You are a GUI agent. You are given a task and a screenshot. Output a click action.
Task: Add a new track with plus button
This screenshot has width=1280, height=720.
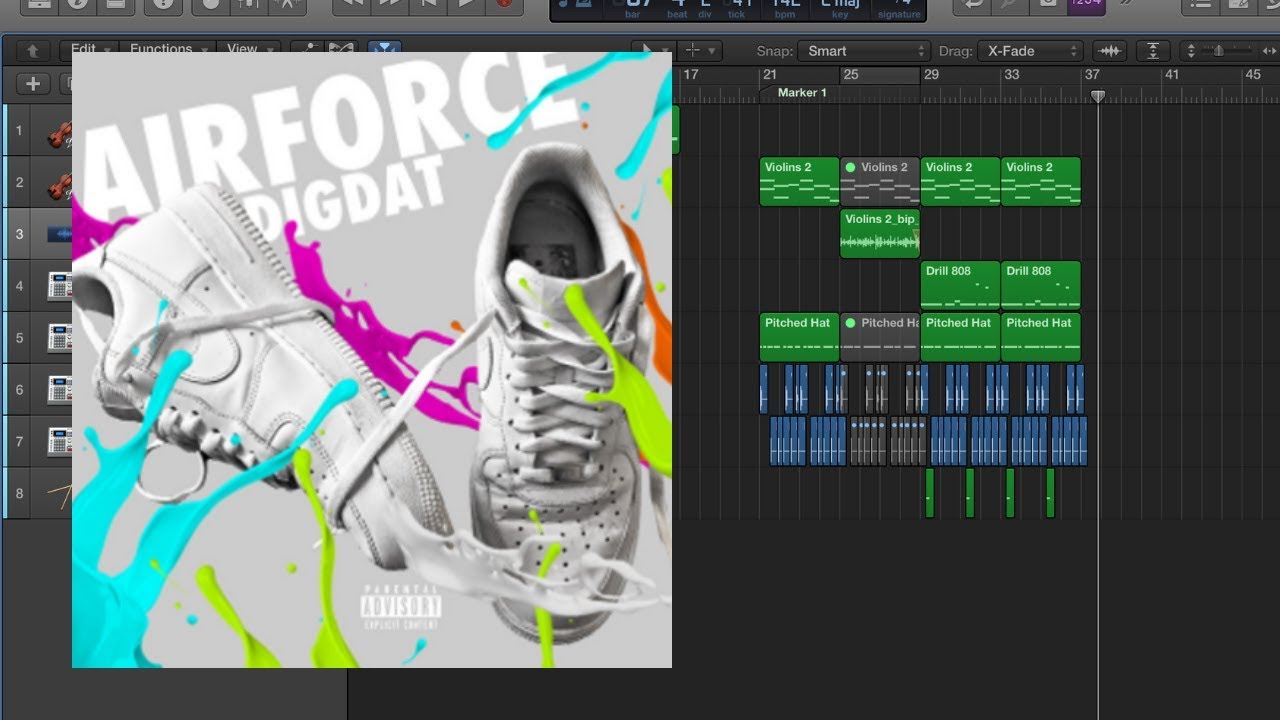click(33, 84)
